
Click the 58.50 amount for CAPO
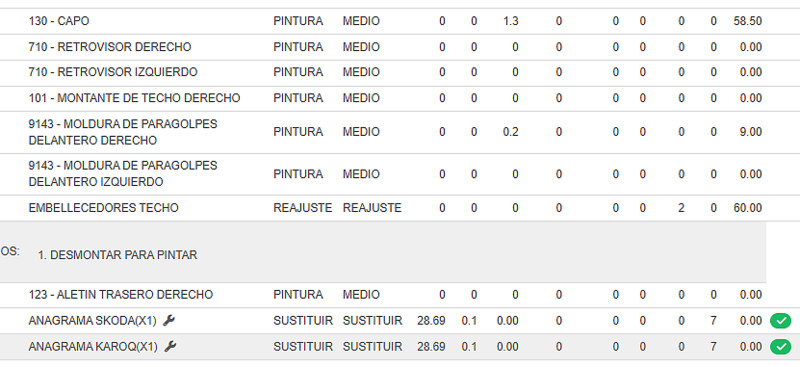[x=747, y=21]
